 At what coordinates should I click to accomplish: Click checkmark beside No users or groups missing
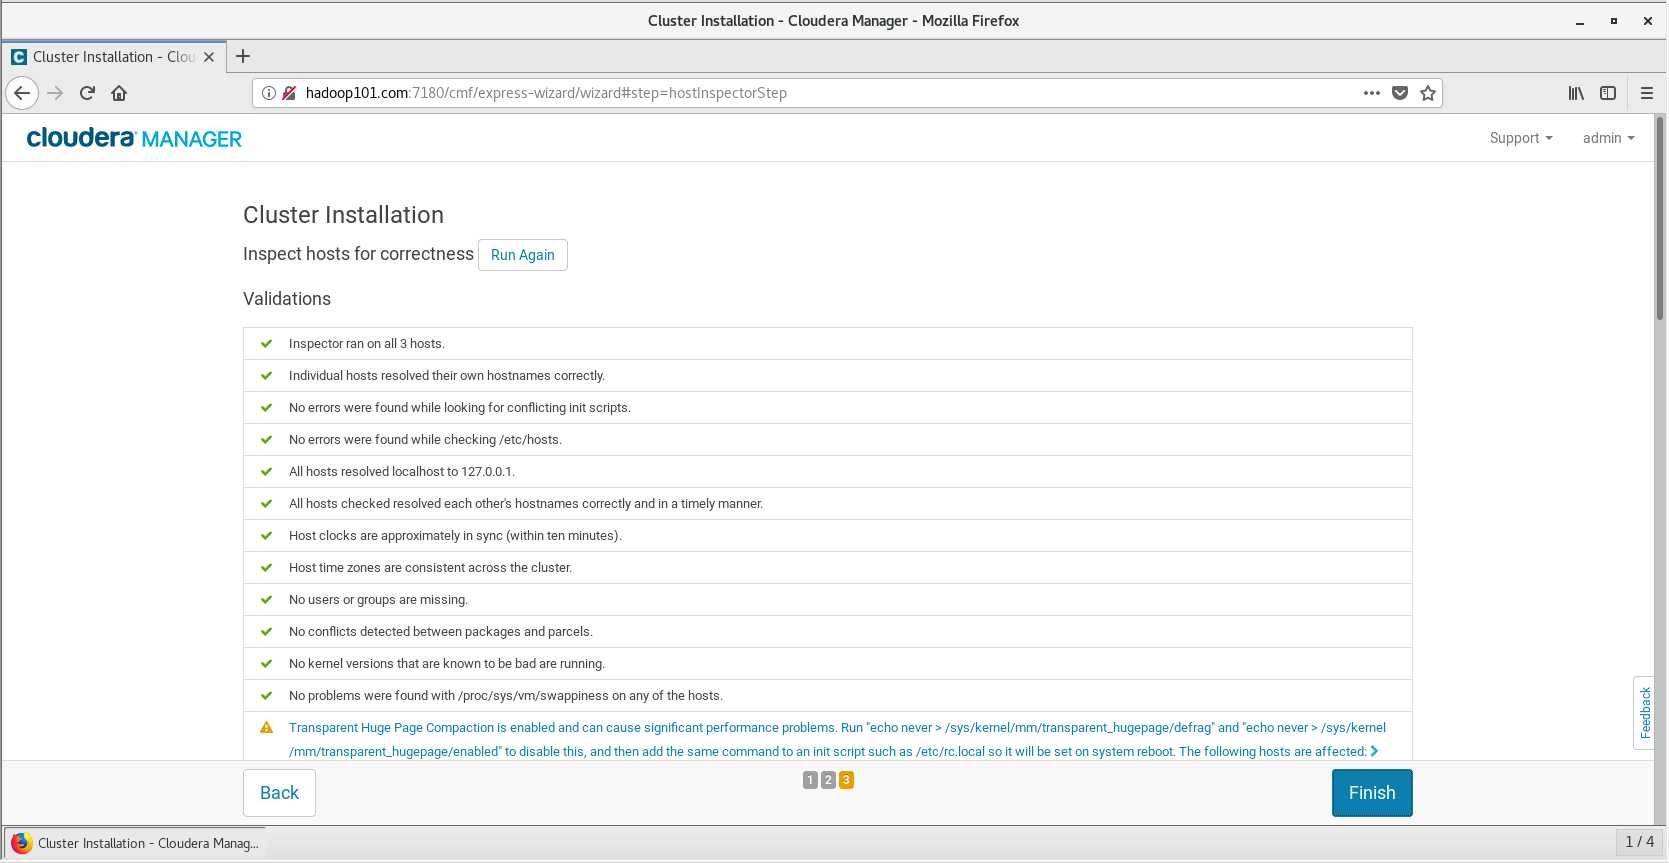(267, 599)
